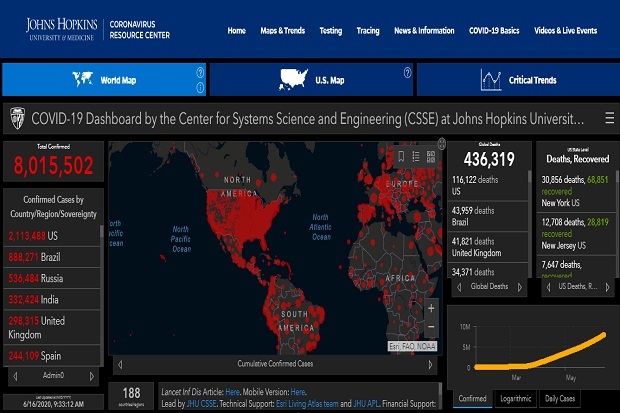Click the U.S. Map help question icon
The width and height of the screenshot is (620, 413).
407,72
